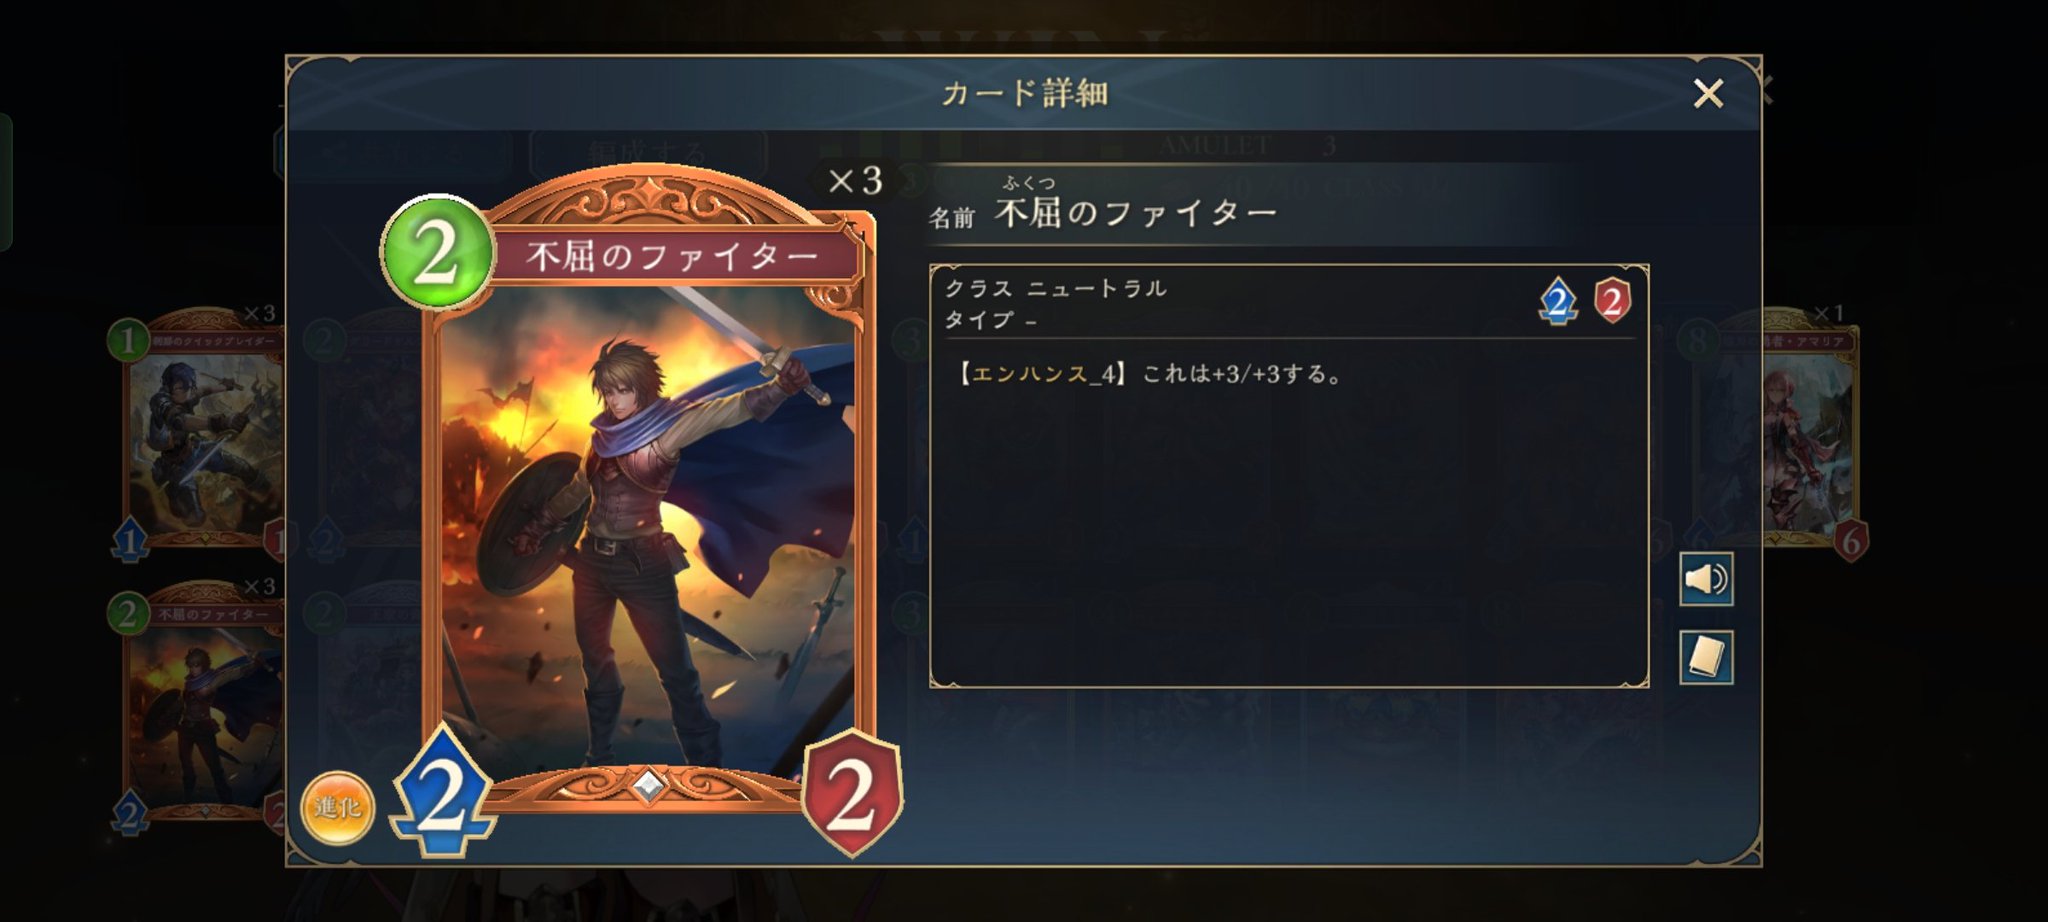Image resolution: width=2048 pixels, height=922 pixels.
Task: Click the card name banner on the card
Action: point(674,257)
